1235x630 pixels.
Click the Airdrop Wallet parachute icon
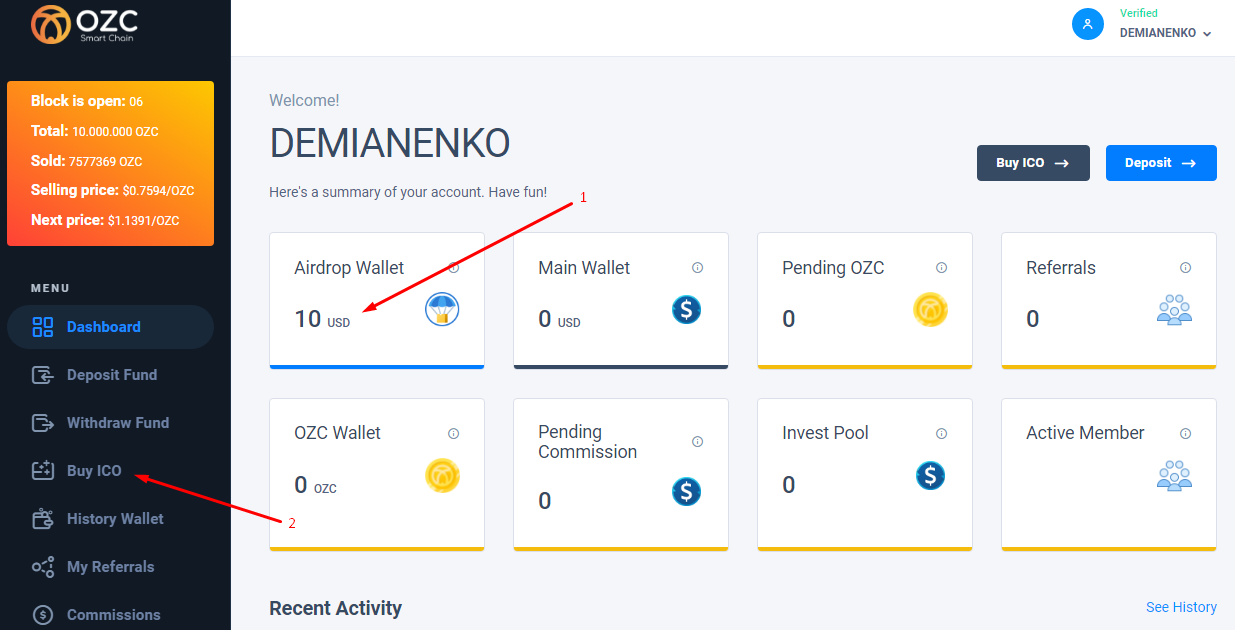pos(442,310)
